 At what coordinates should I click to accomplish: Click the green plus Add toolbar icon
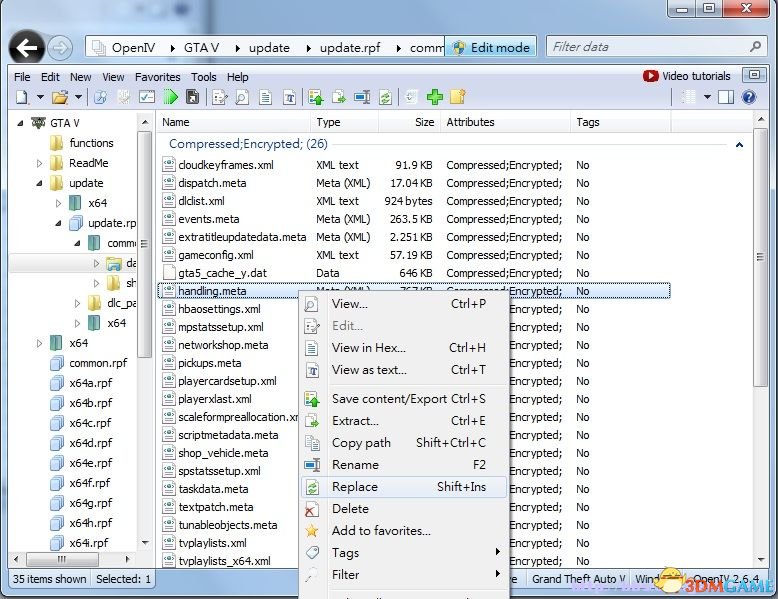[435, 97]
